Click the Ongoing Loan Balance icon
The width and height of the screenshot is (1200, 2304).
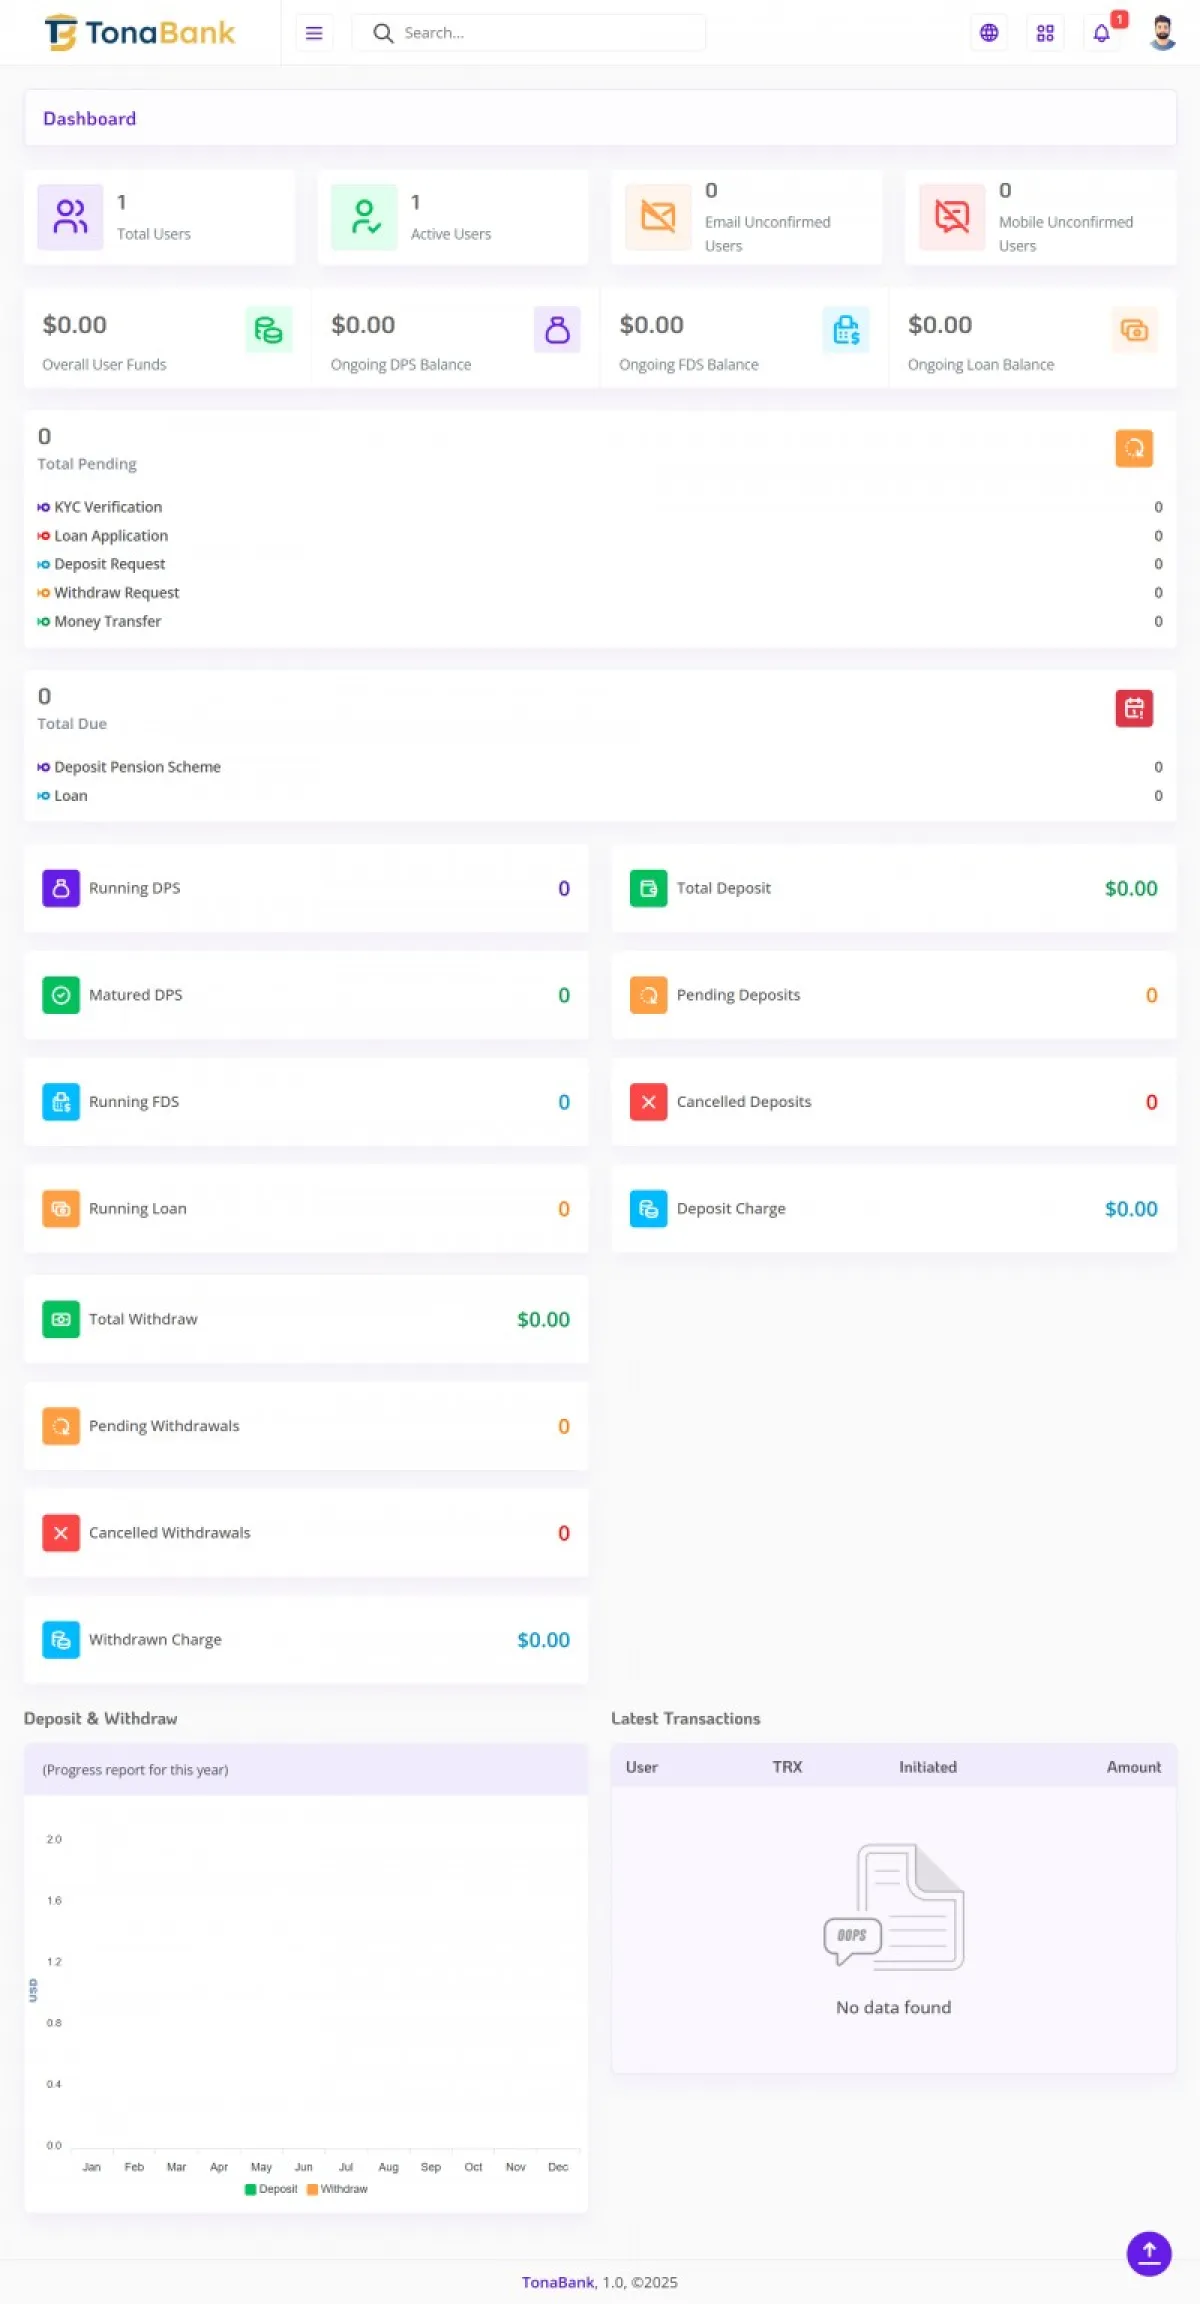point(1134,330)
